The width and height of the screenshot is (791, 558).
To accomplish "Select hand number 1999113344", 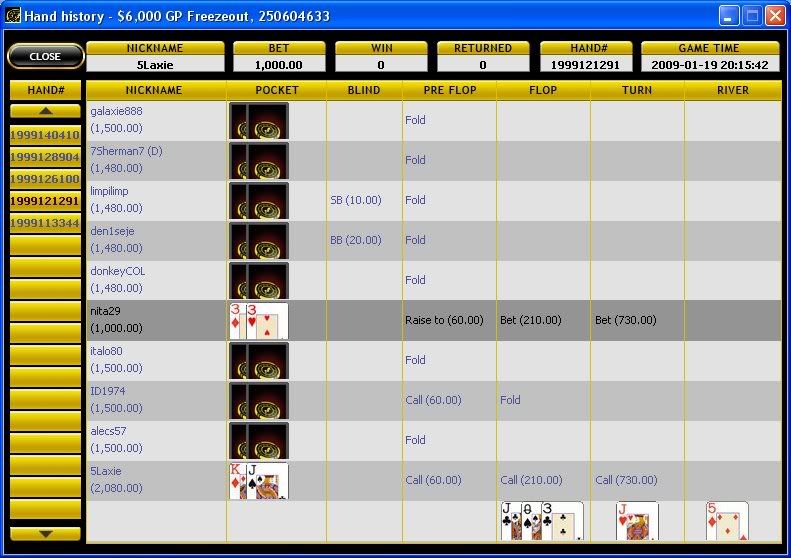I will click(45, 222).
